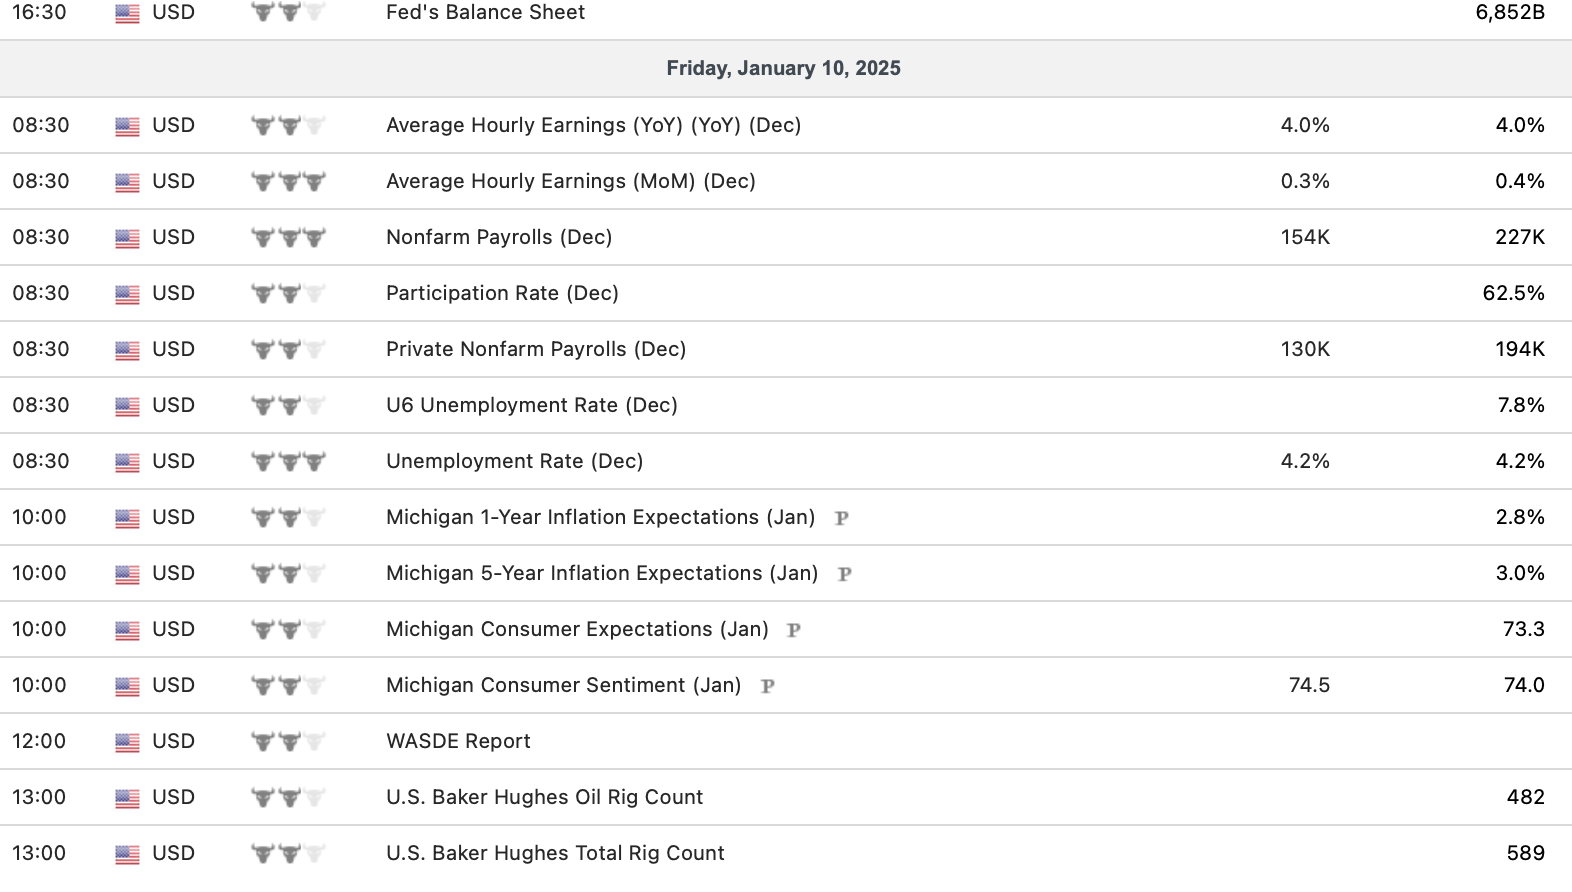Click the 6,852B value for Fed's Balance Sheet
This screenshot has width=1572, height=892.
coord(1509,13)
